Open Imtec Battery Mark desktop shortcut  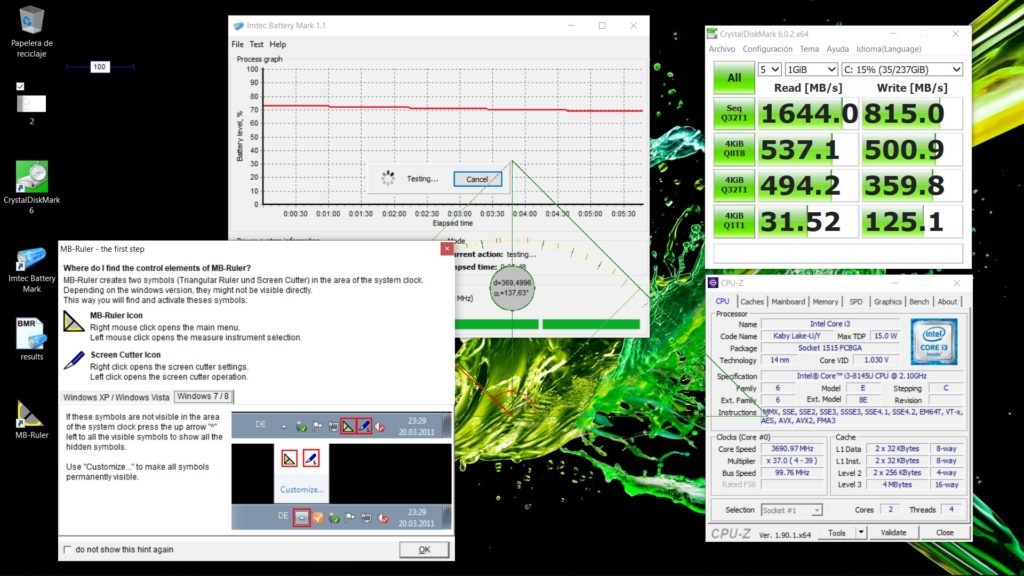31,269
